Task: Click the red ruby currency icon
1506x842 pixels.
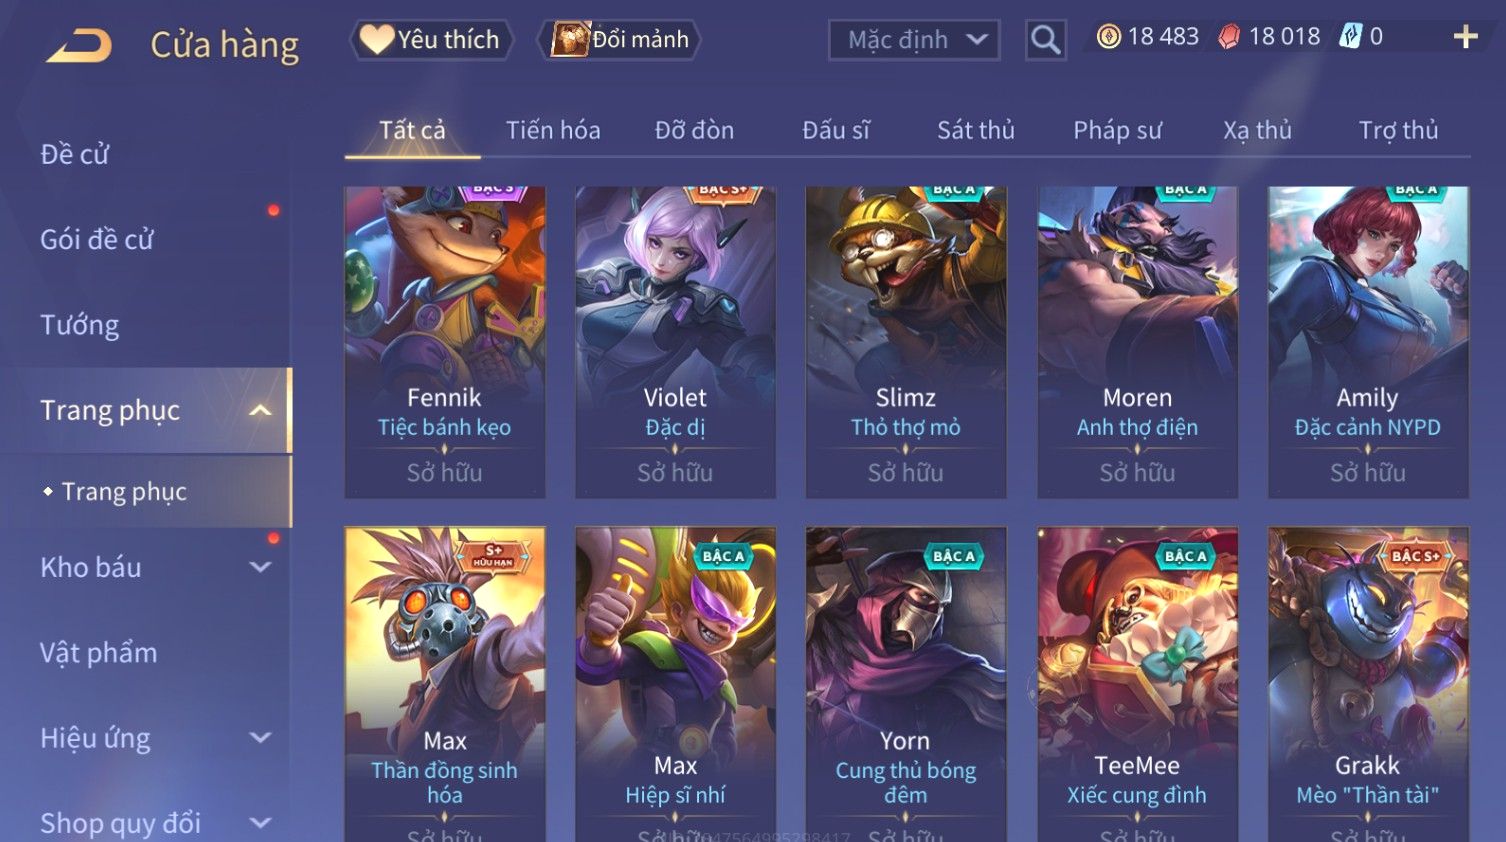Action: tap(1229, 37)
